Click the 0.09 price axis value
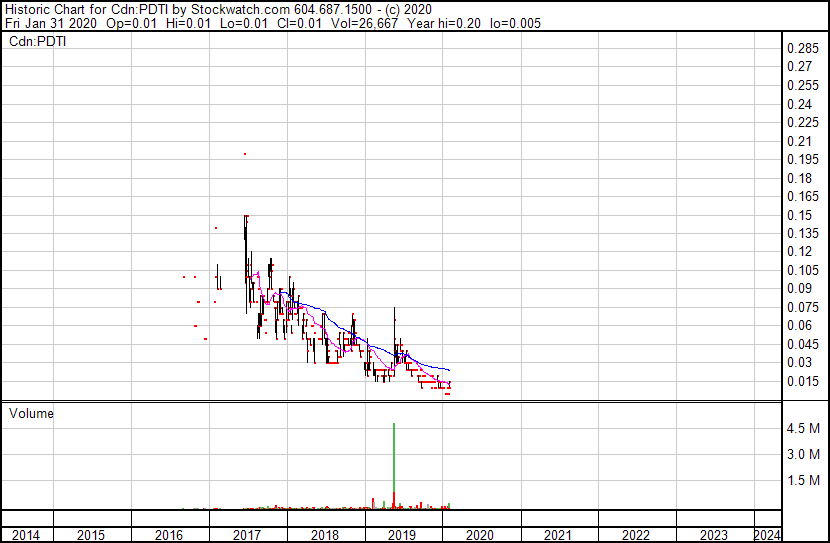 (799, 288)
